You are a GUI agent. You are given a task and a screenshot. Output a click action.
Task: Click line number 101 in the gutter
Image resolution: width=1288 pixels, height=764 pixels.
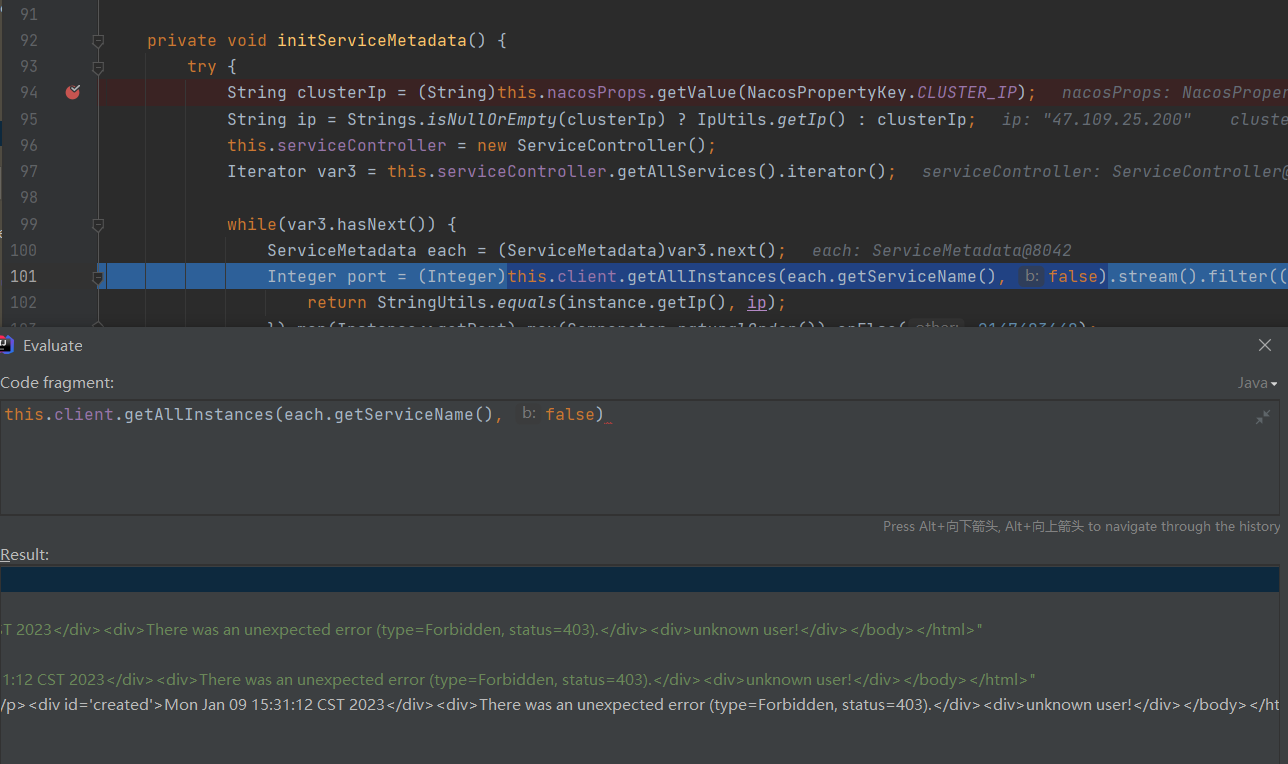coord(24,276)
